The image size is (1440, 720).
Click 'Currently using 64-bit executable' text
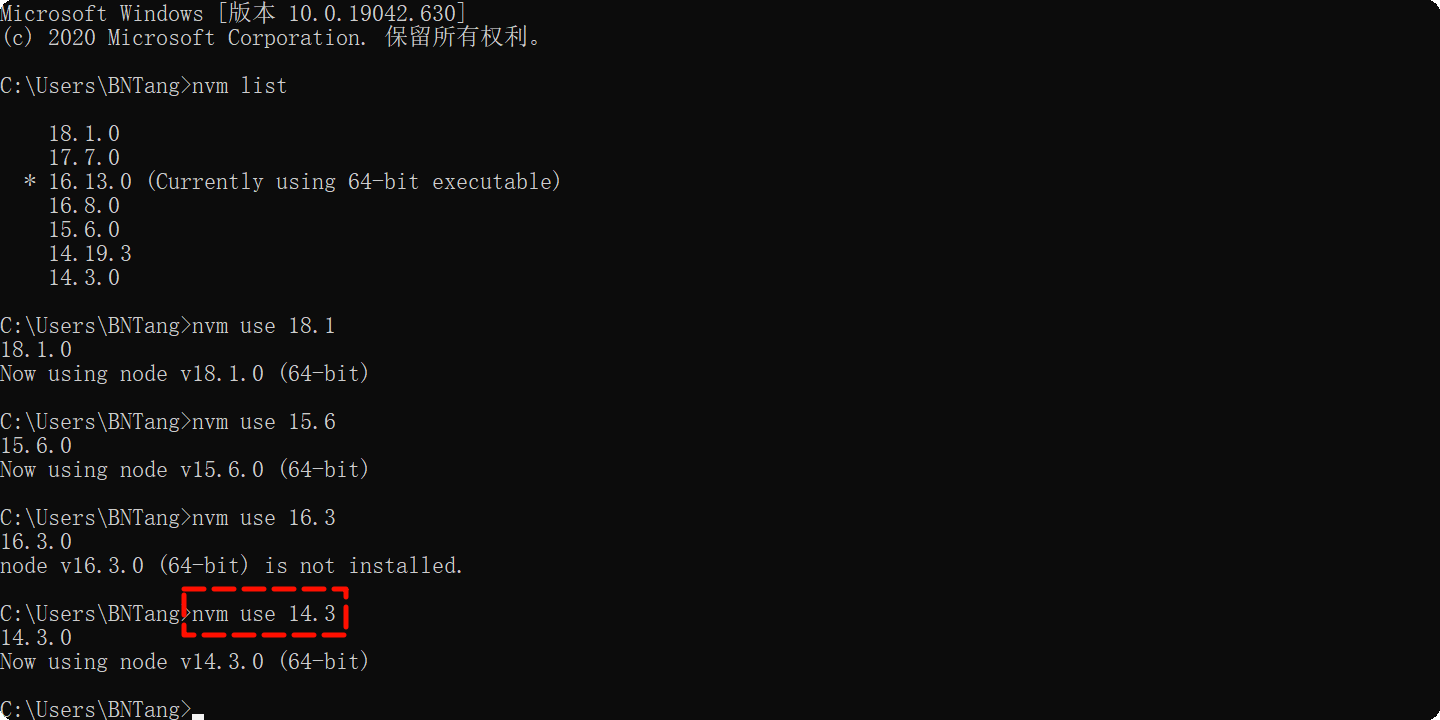point(354,182)
